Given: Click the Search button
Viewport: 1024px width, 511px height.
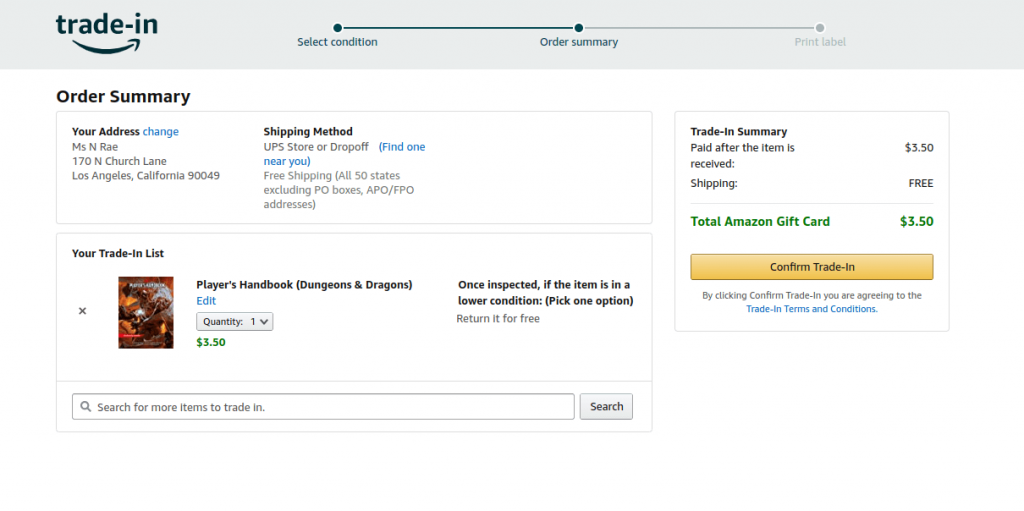Looking at the screenshot, I should pyautogui.click(x=606, y=407).
